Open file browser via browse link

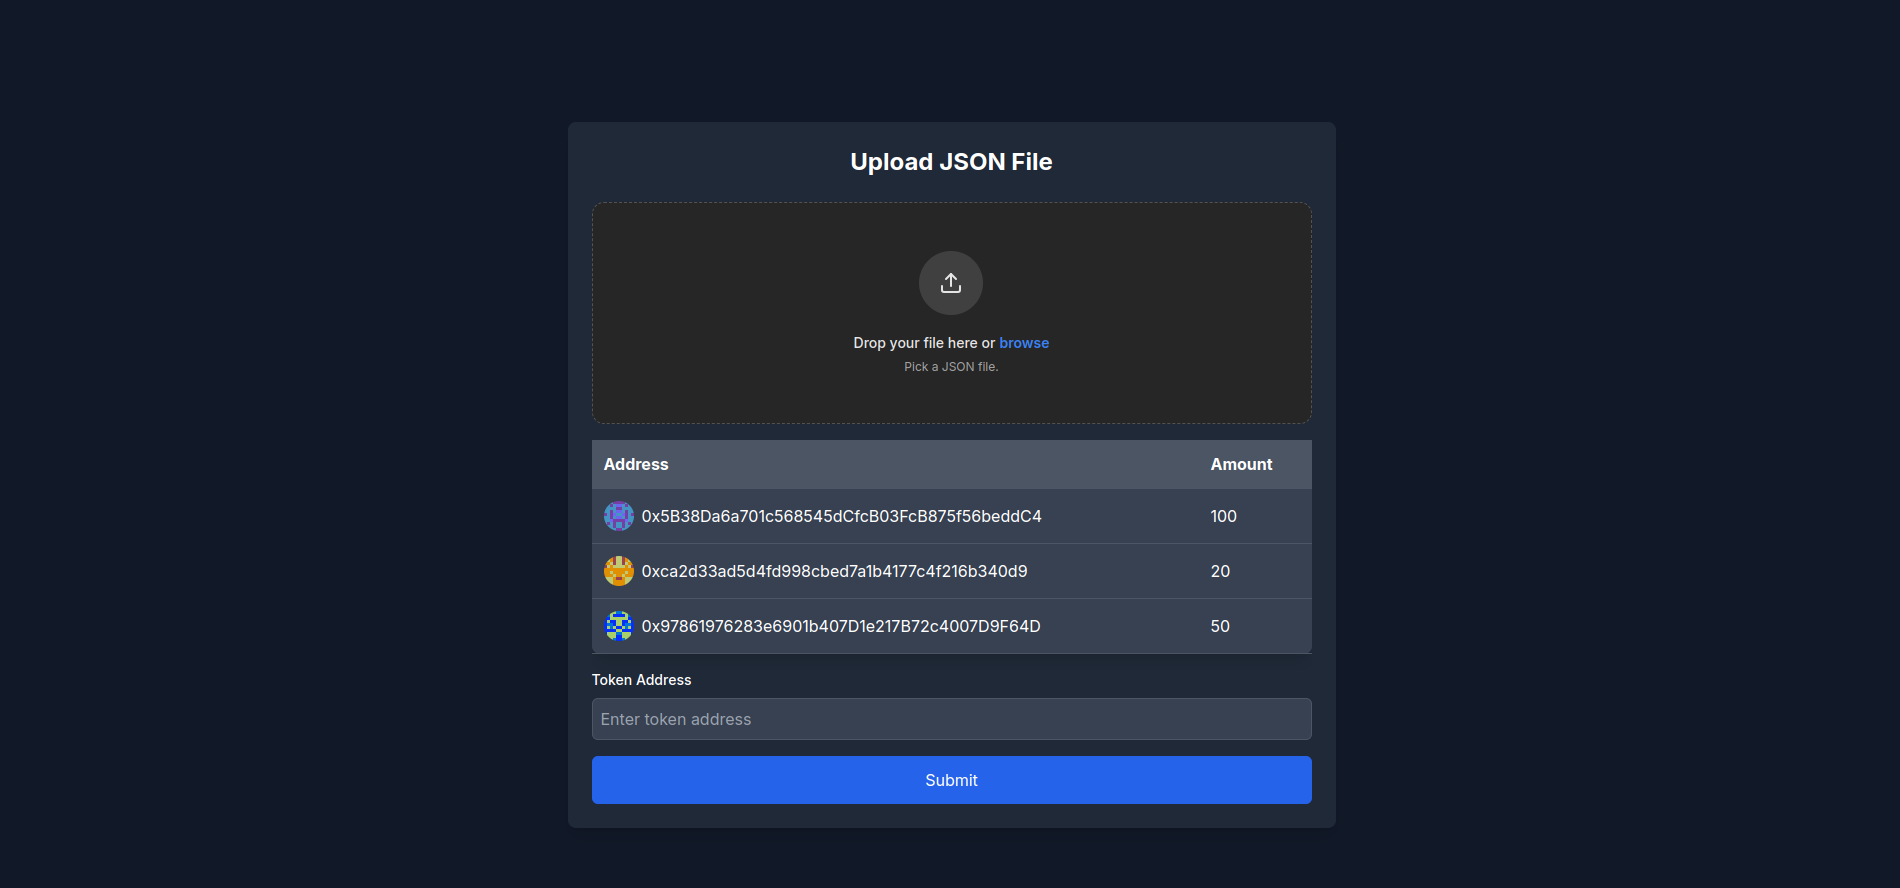click(x=1024, y=343)
